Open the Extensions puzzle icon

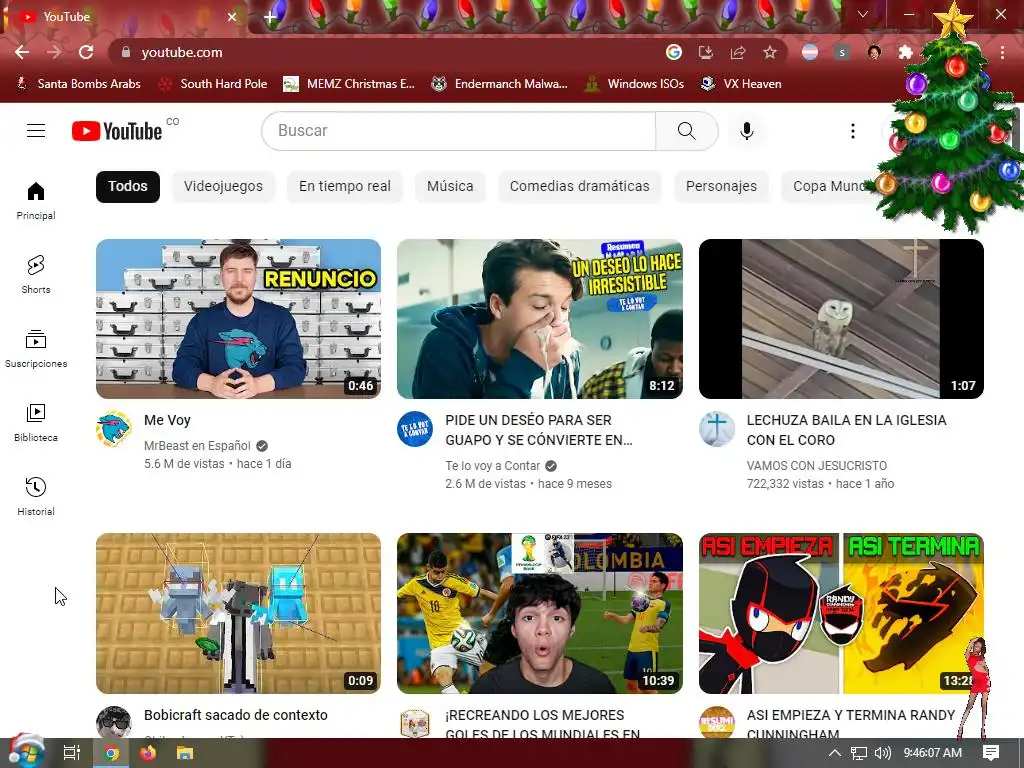pos(905,52)
